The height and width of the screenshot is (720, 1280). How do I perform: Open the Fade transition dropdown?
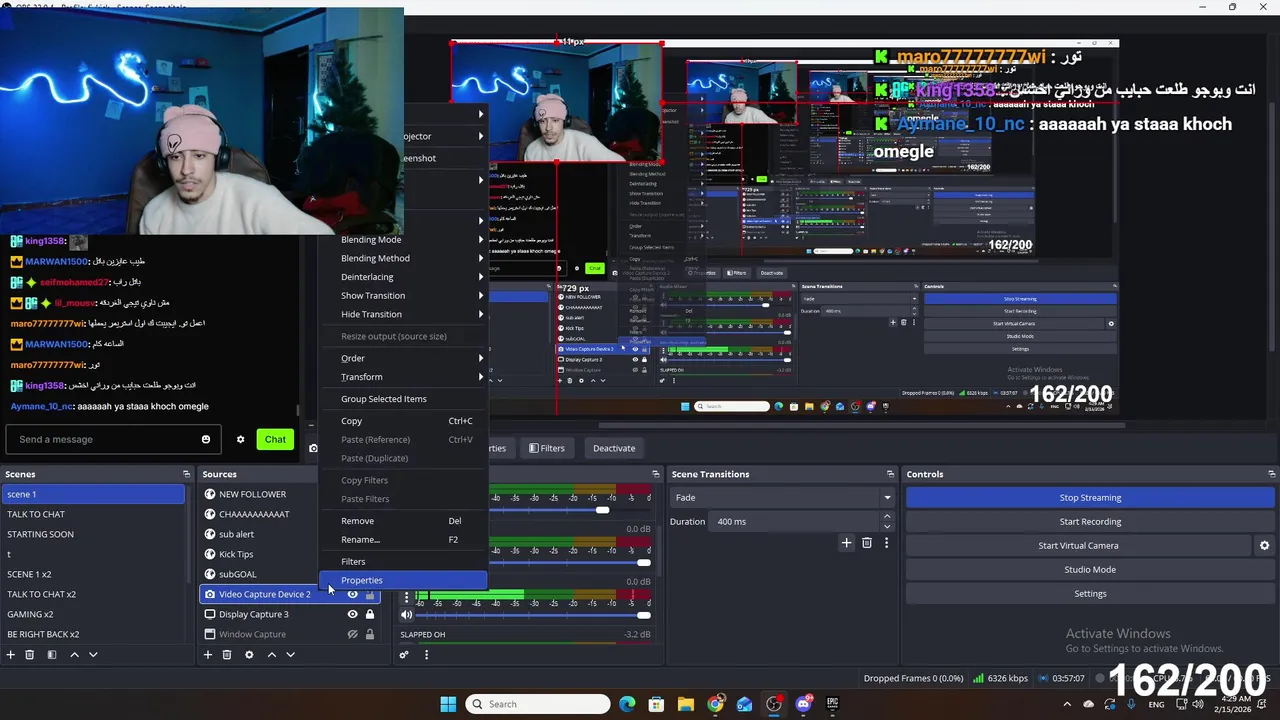(782, 497)
